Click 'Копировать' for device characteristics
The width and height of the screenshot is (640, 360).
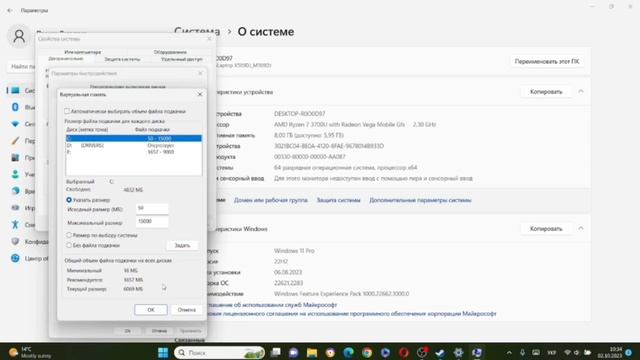coord(546,91)
